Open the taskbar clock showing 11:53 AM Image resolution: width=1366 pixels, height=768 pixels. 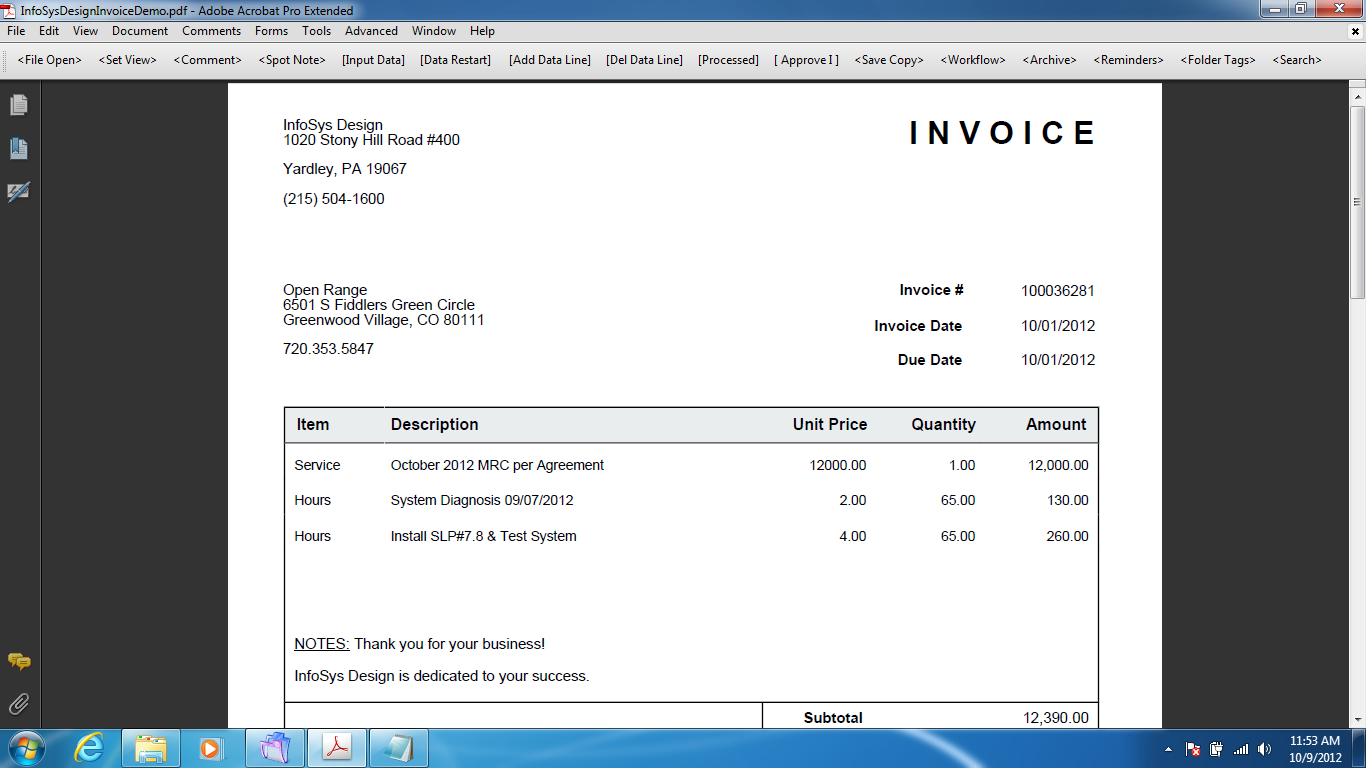(x=1315, y=749)
